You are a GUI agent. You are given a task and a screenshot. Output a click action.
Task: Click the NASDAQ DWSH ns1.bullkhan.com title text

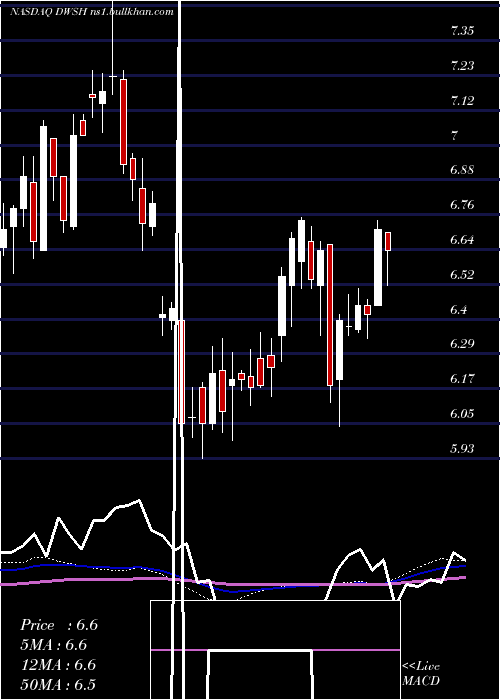[x=92, y=12]
